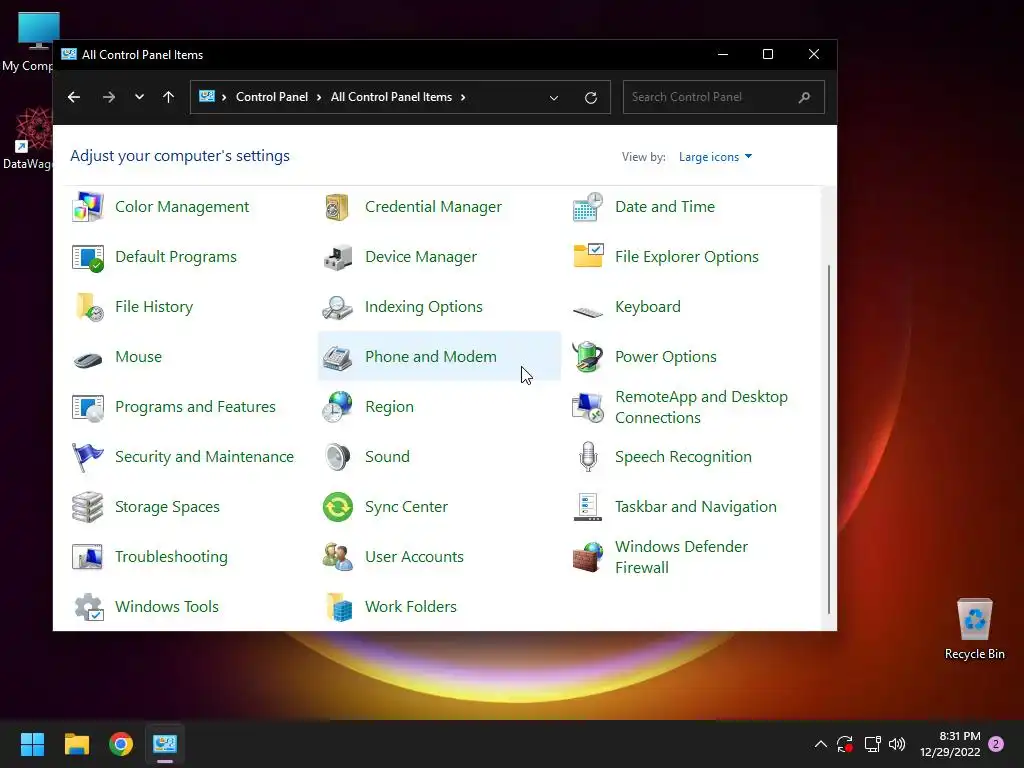This screenshot has height=768, width=1024.
Task: Expand chevron after All Control Panel Items
Action: pyautogui.click(x=463, y=97)
